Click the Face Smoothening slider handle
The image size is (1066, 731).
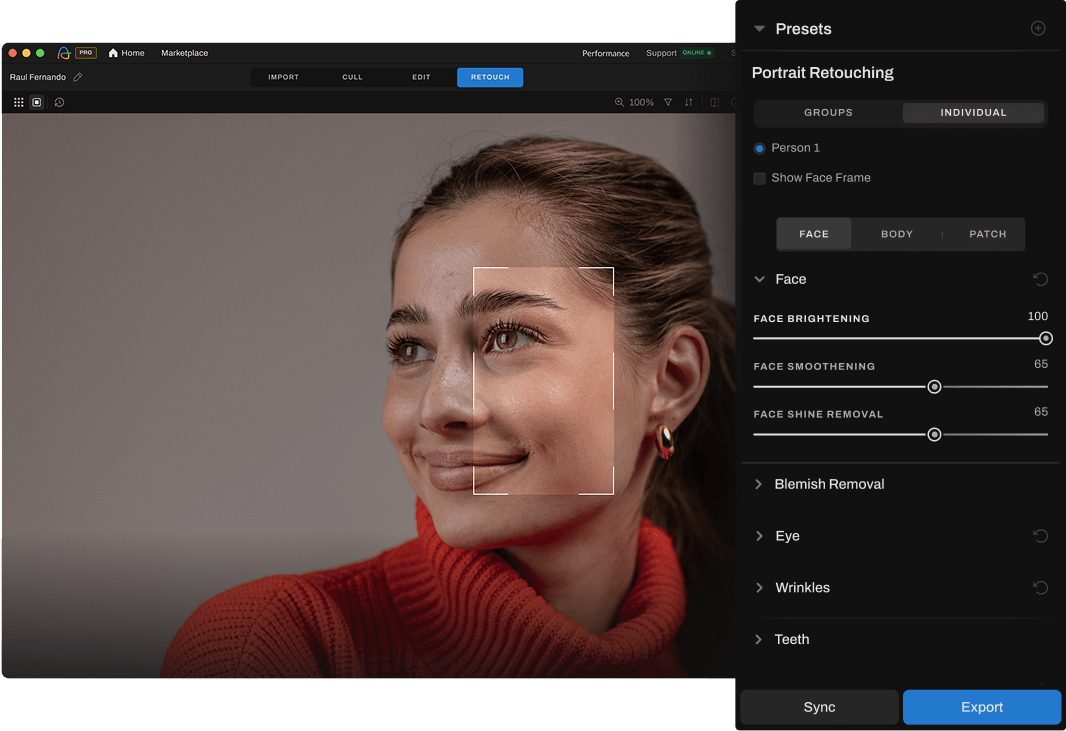tap(934, 387)
